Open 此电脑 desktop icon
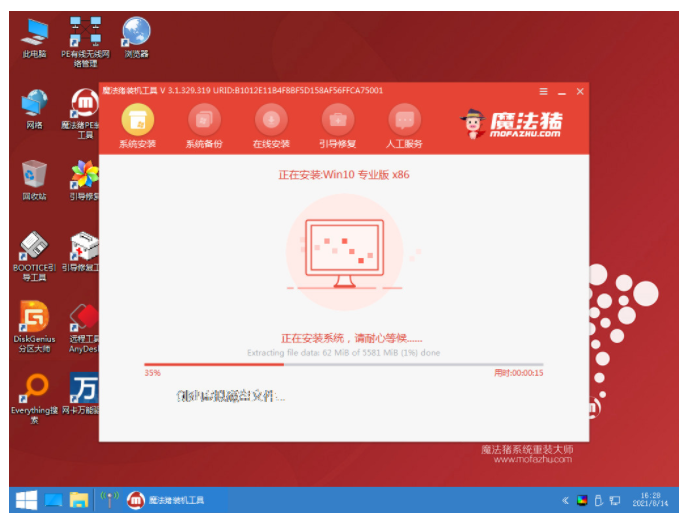Image resolution: width=686 pixels, height=516 pixels. pyautogui.click(x=34, y=38)
